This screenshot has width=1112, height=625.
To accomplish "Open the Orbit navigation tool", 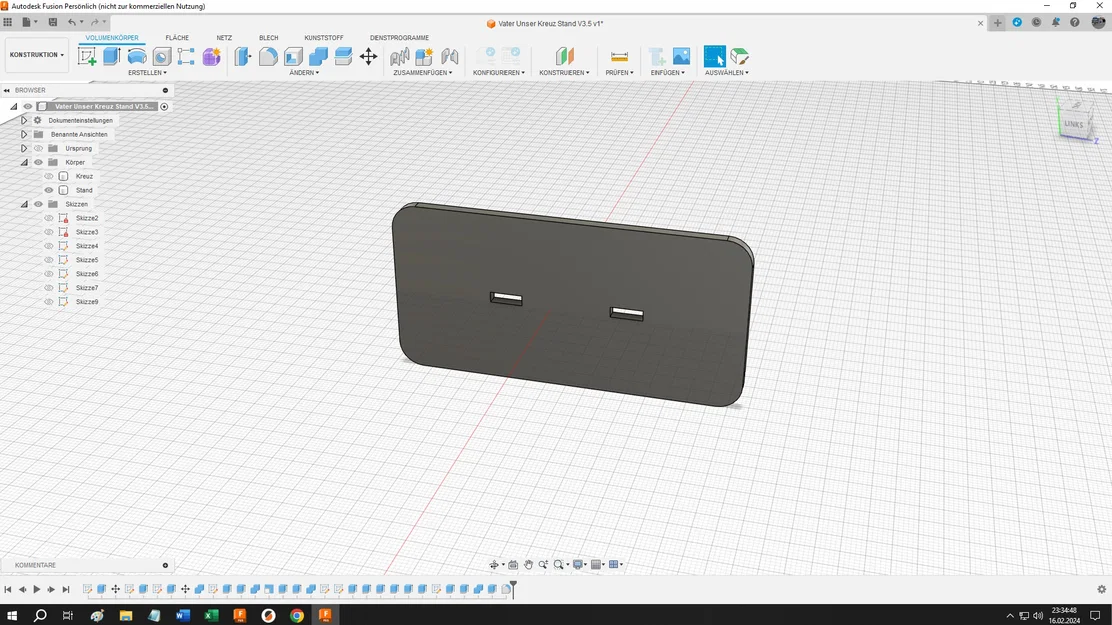I will coord(494,565).
